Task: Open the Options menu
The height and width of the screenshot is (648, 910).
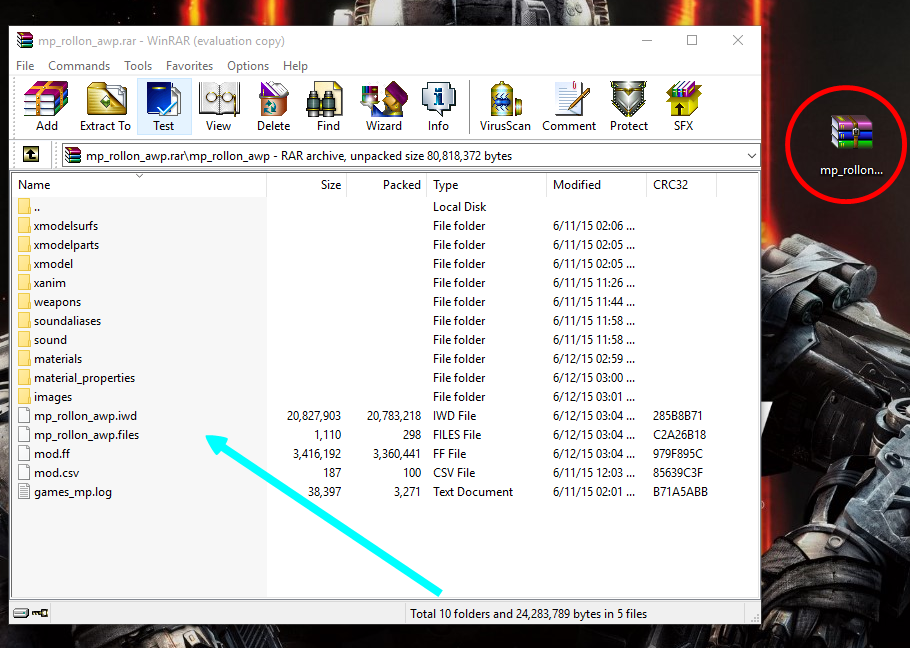Action: tap(248, 66)
